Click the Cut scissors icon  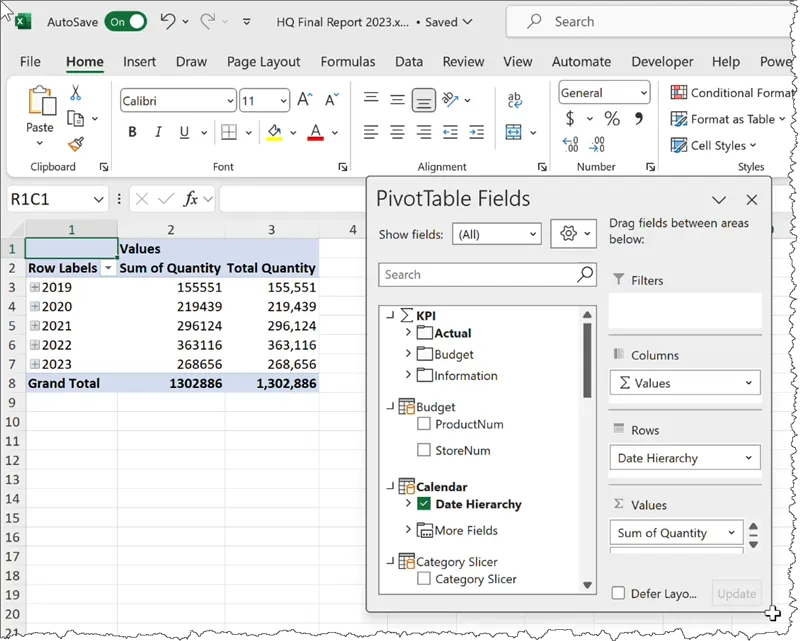point(75,93)
